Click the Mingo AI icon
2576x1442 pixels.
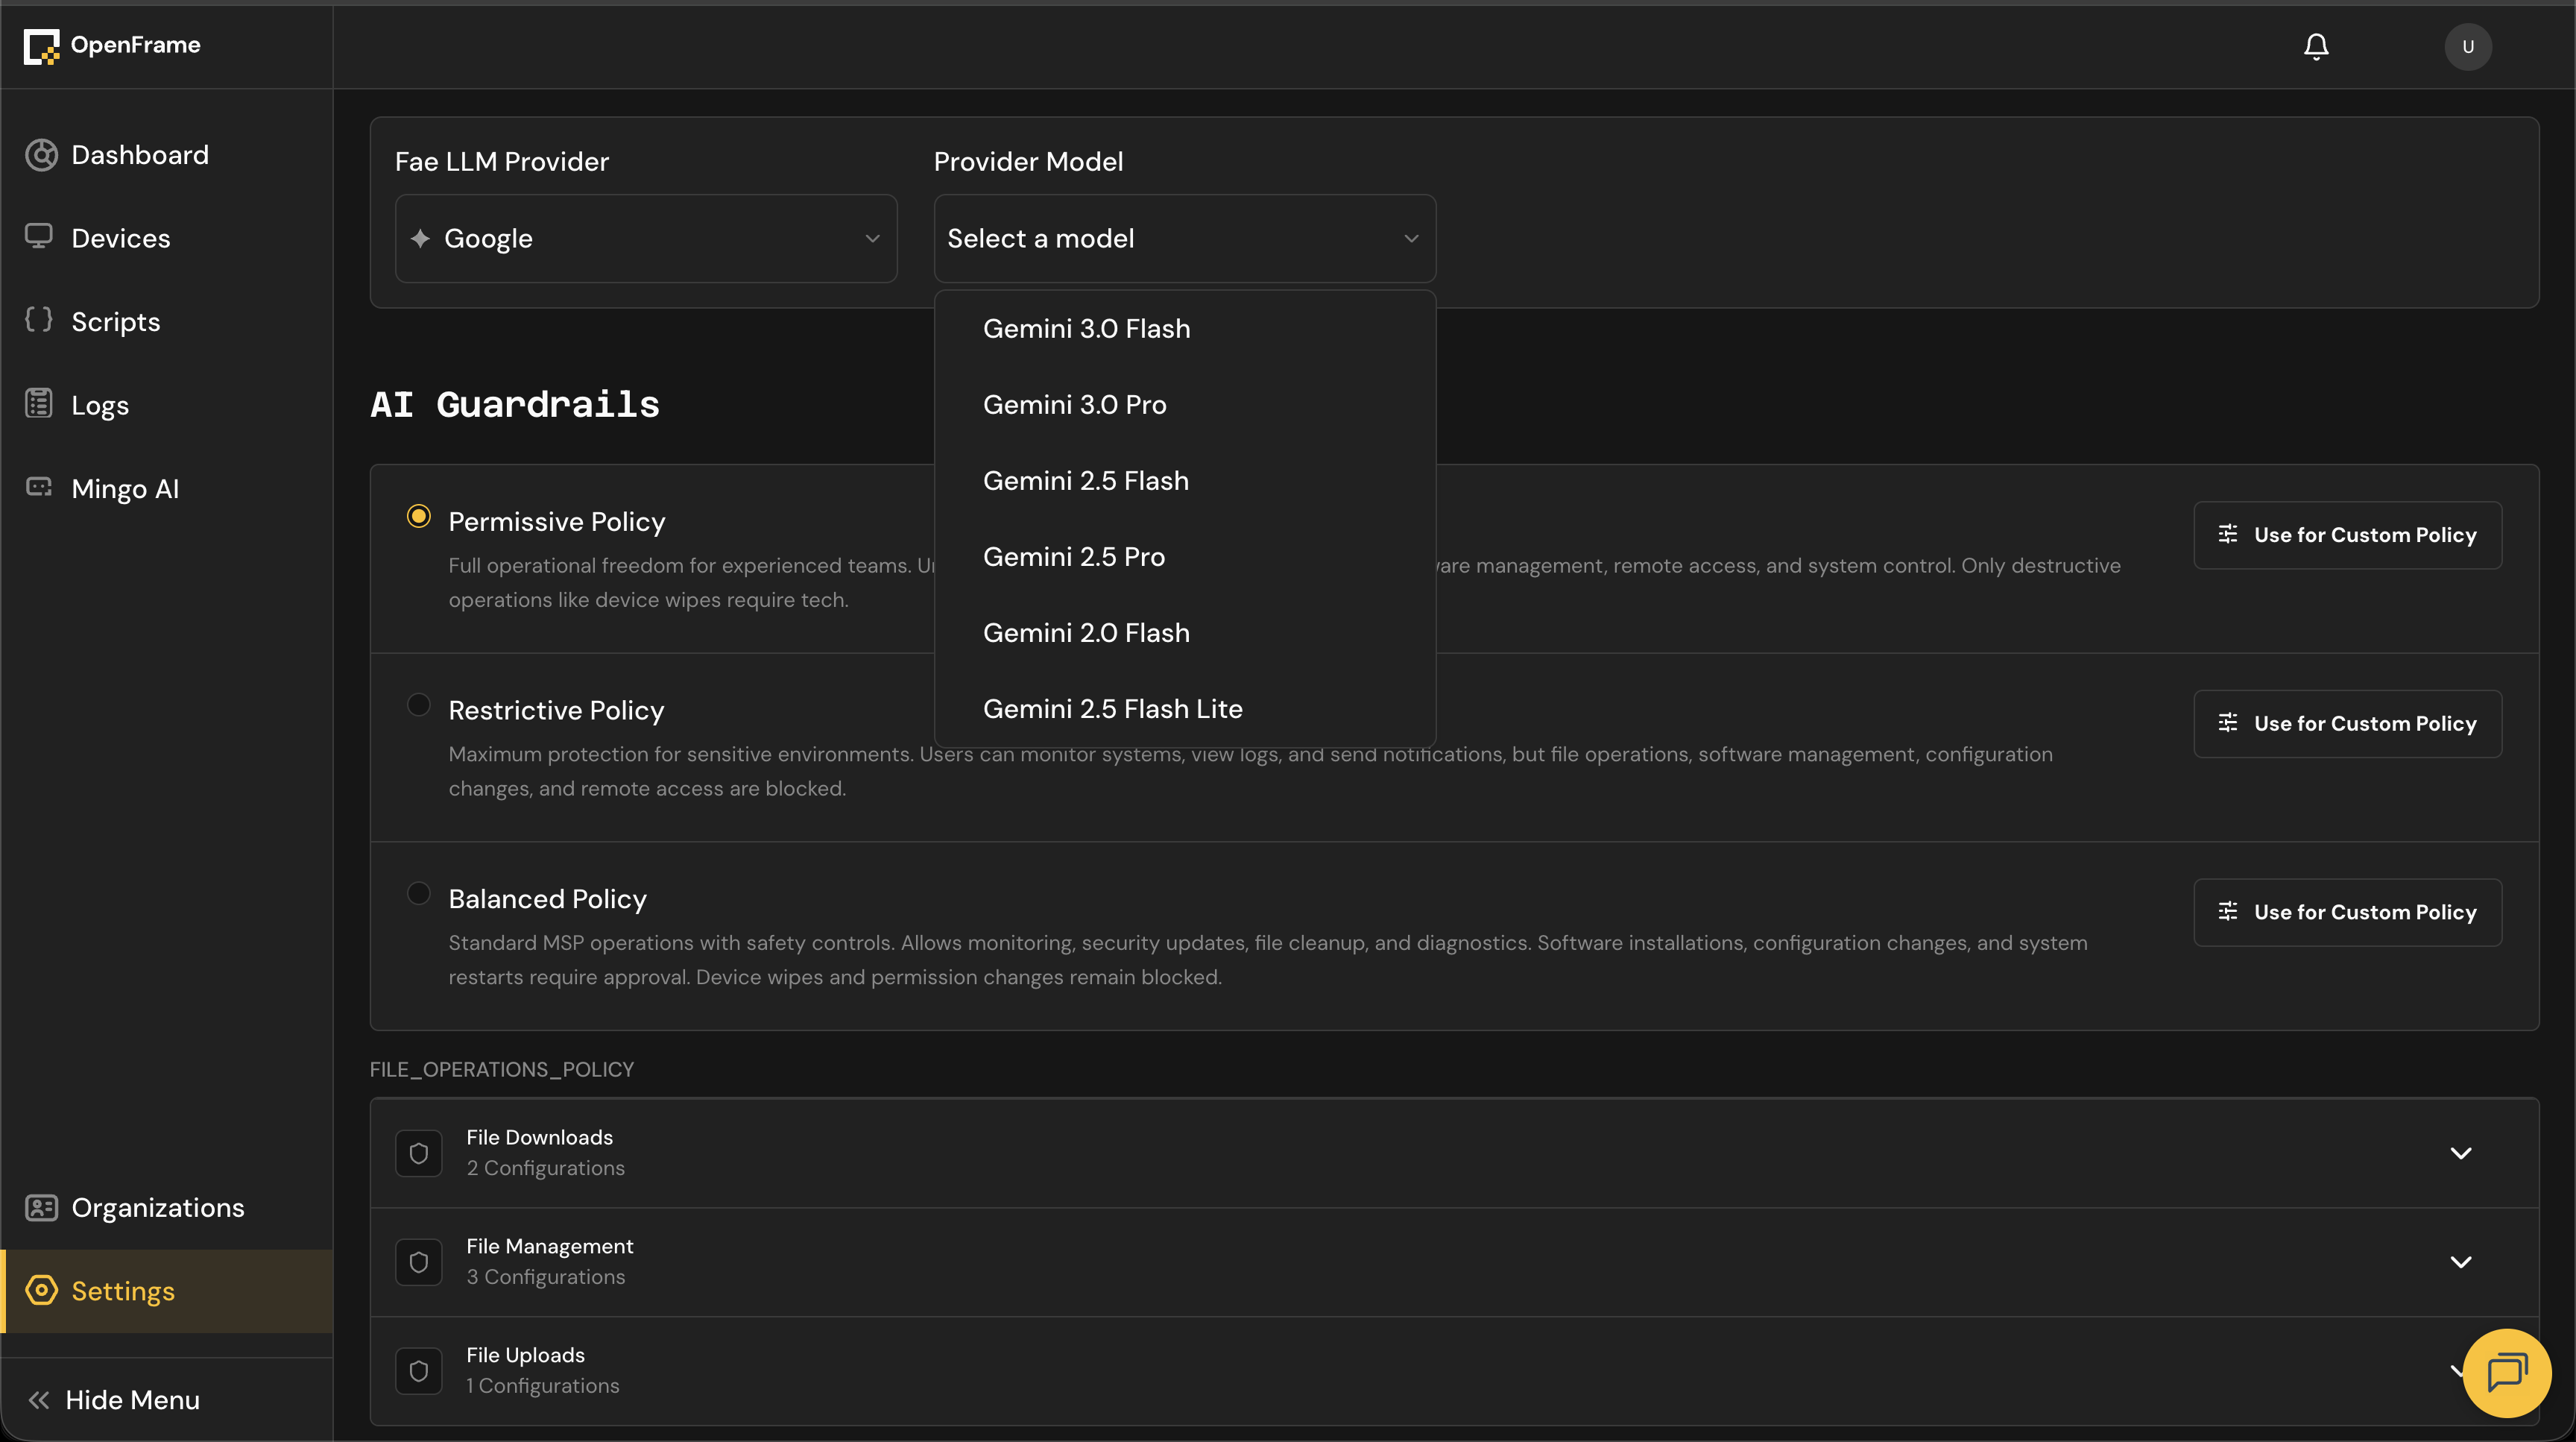39,487
